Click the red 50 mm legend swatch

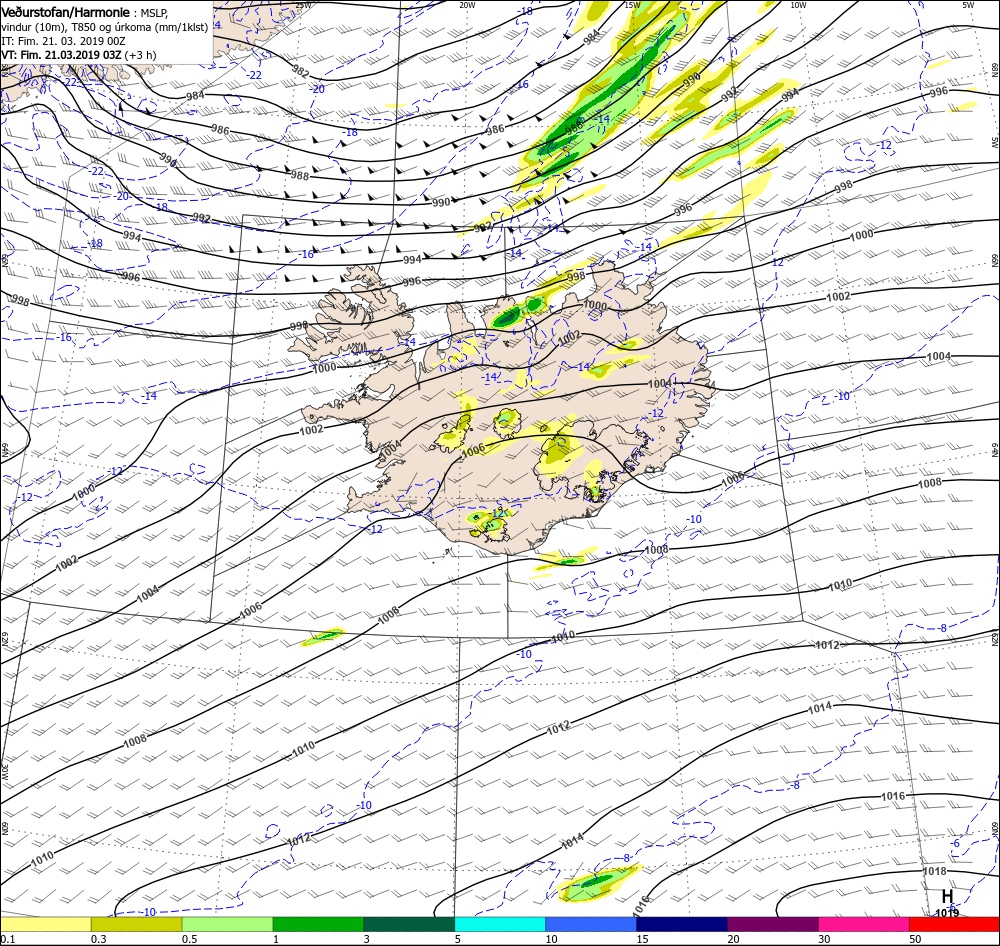954,925
